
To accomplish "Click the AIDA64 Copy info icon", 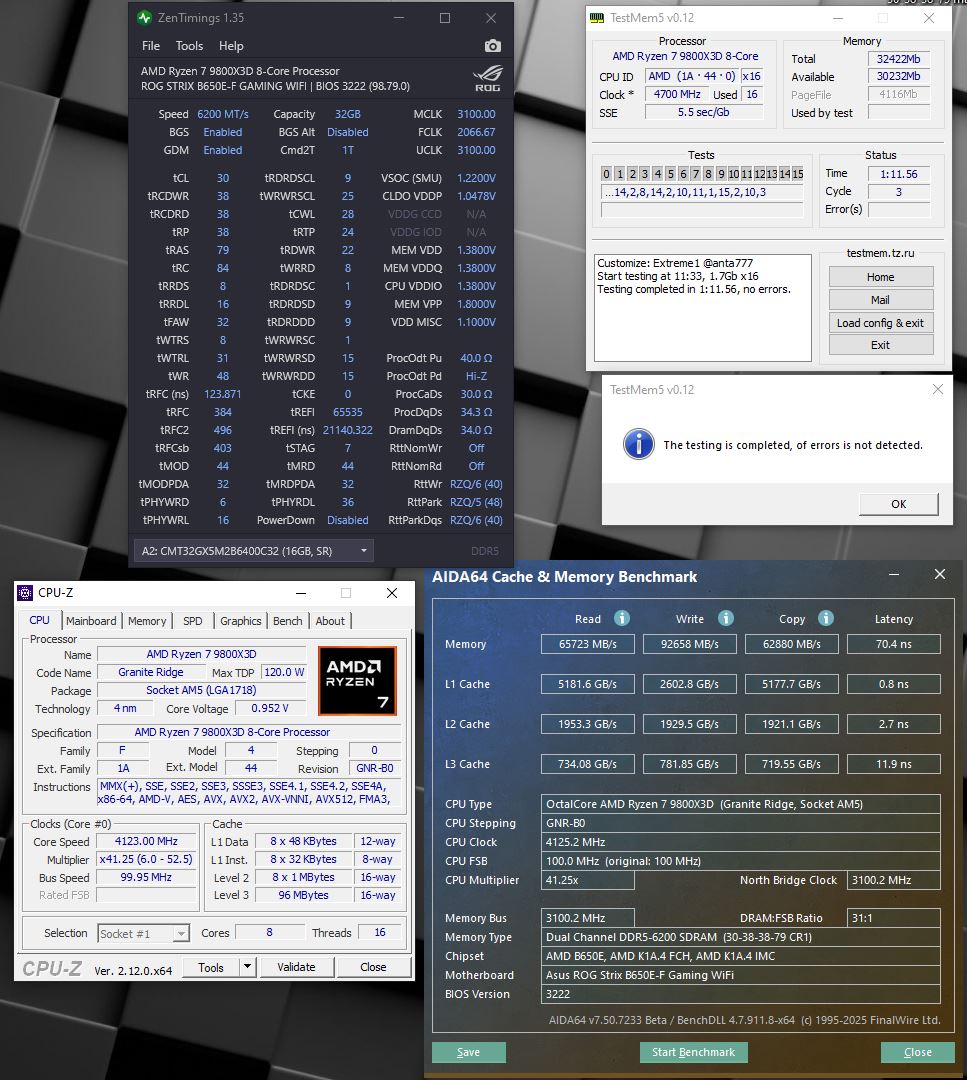I will (x=826, y=618).
